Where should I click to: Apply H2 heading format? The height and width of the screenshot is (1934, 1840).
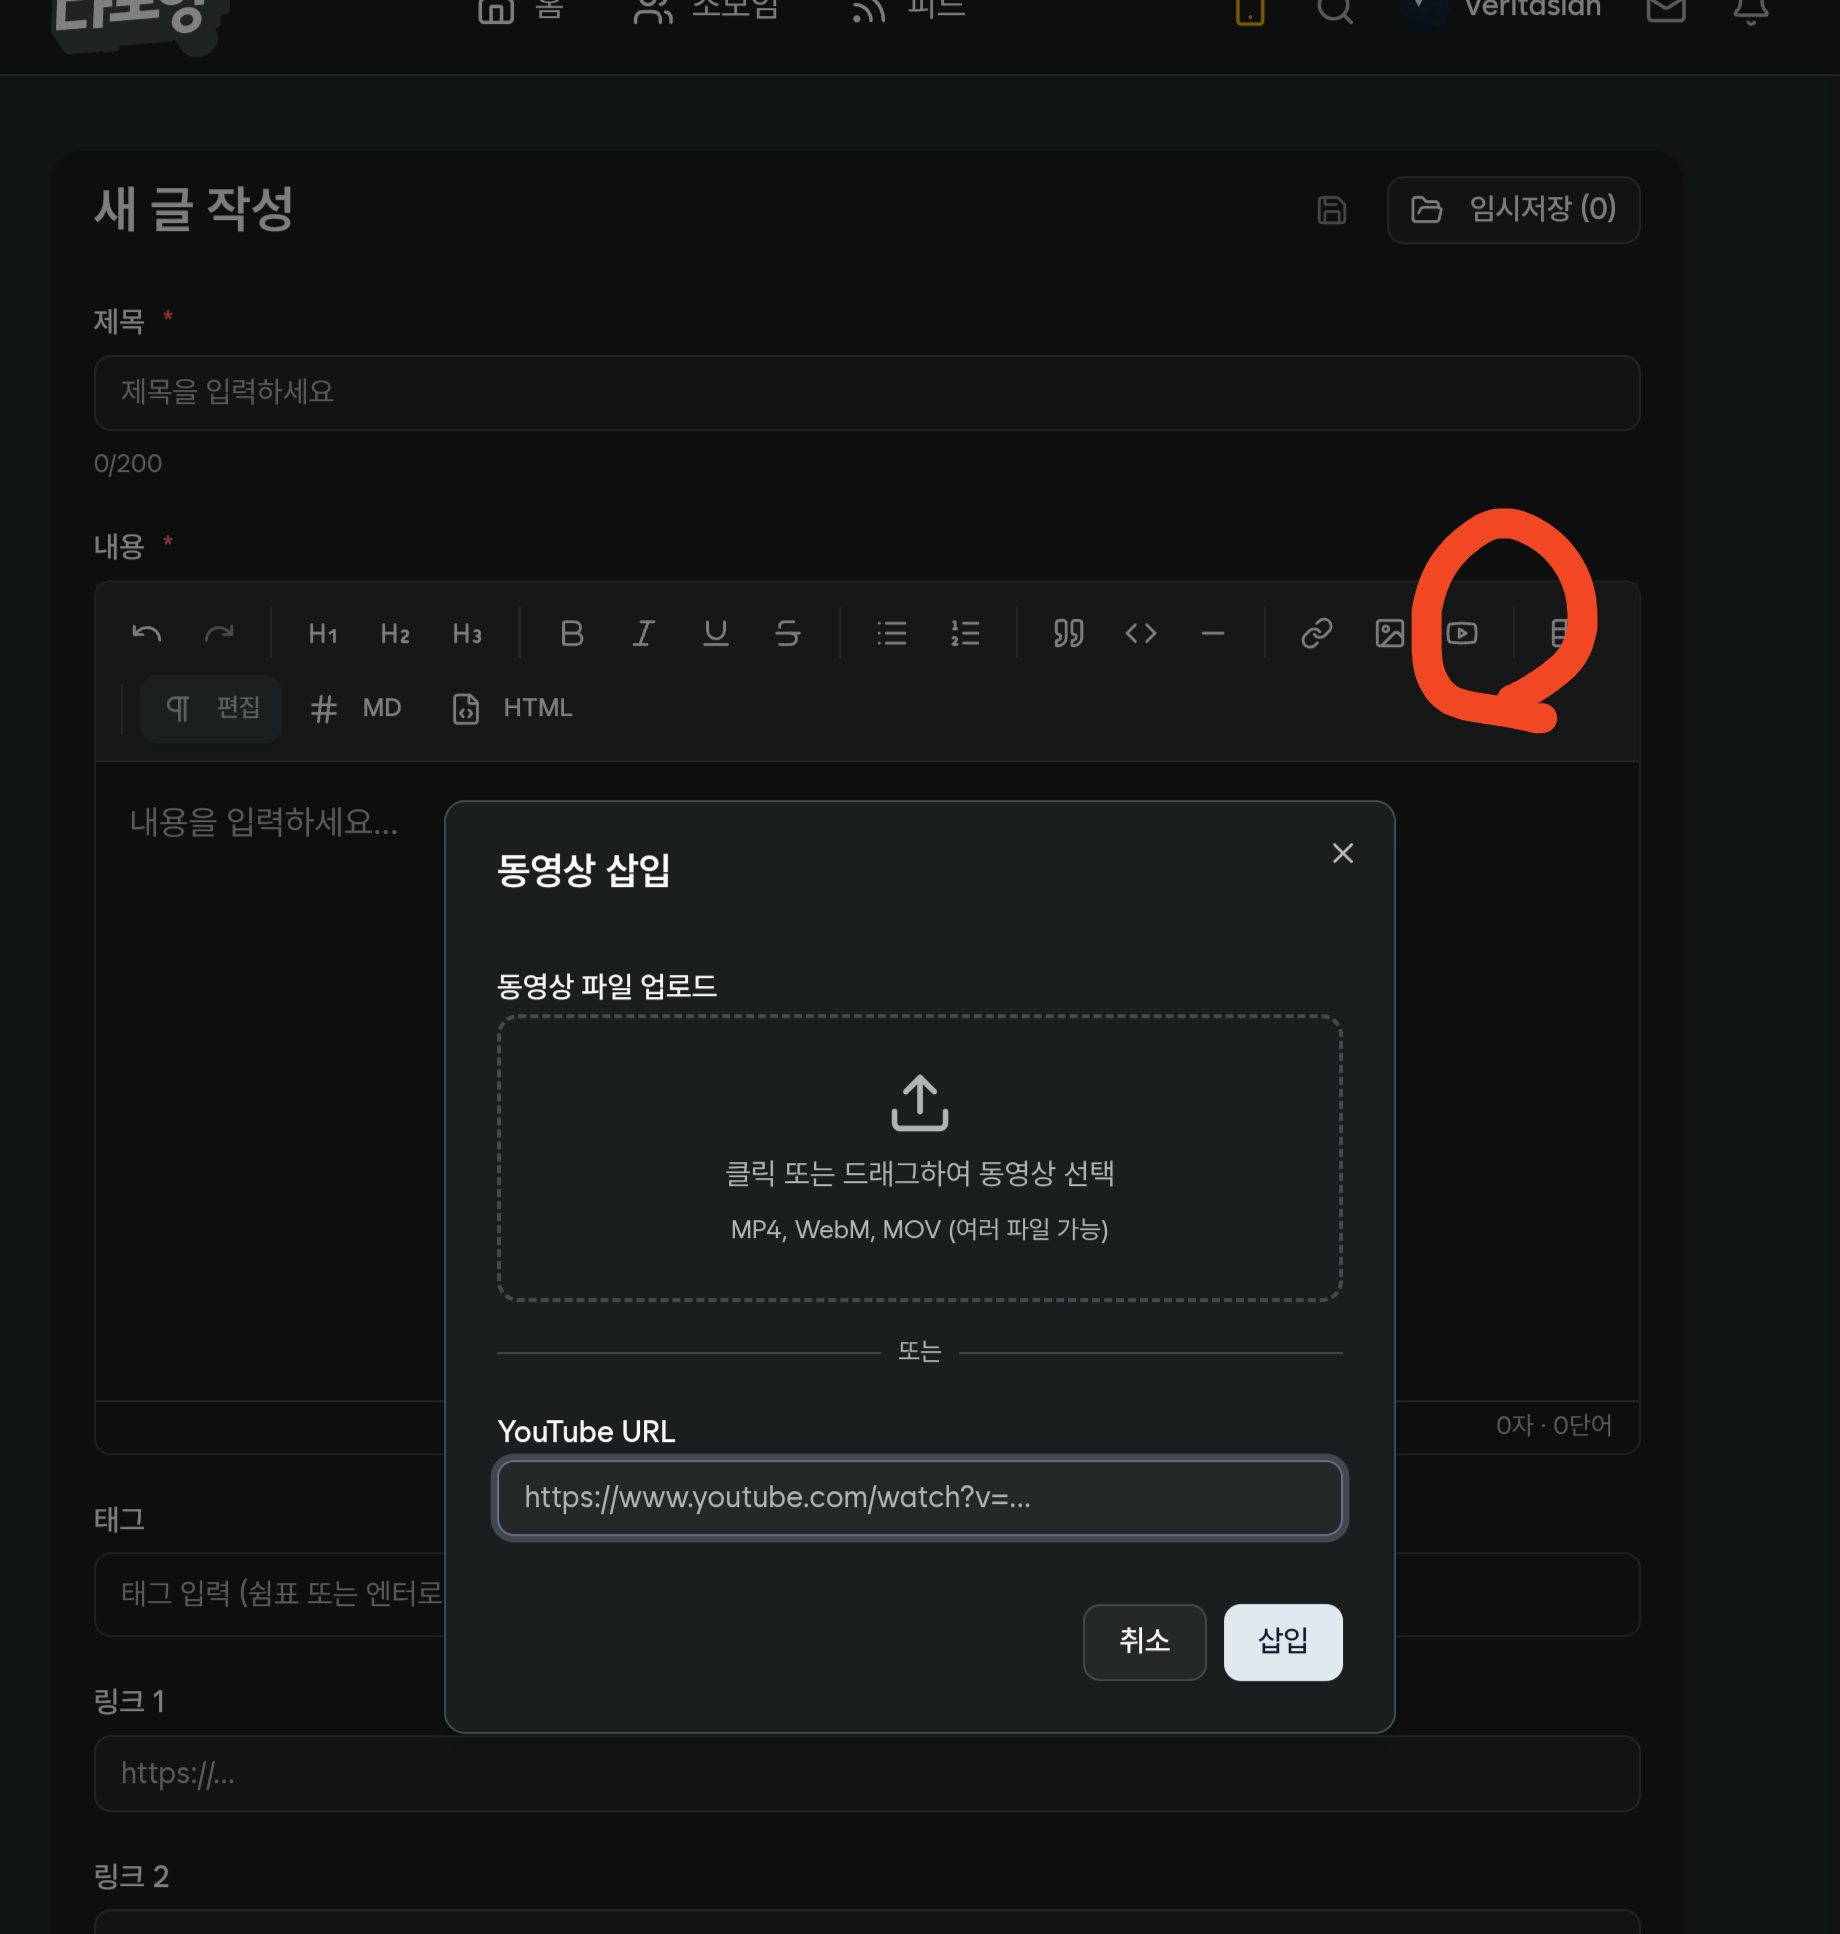coord(395,633)
